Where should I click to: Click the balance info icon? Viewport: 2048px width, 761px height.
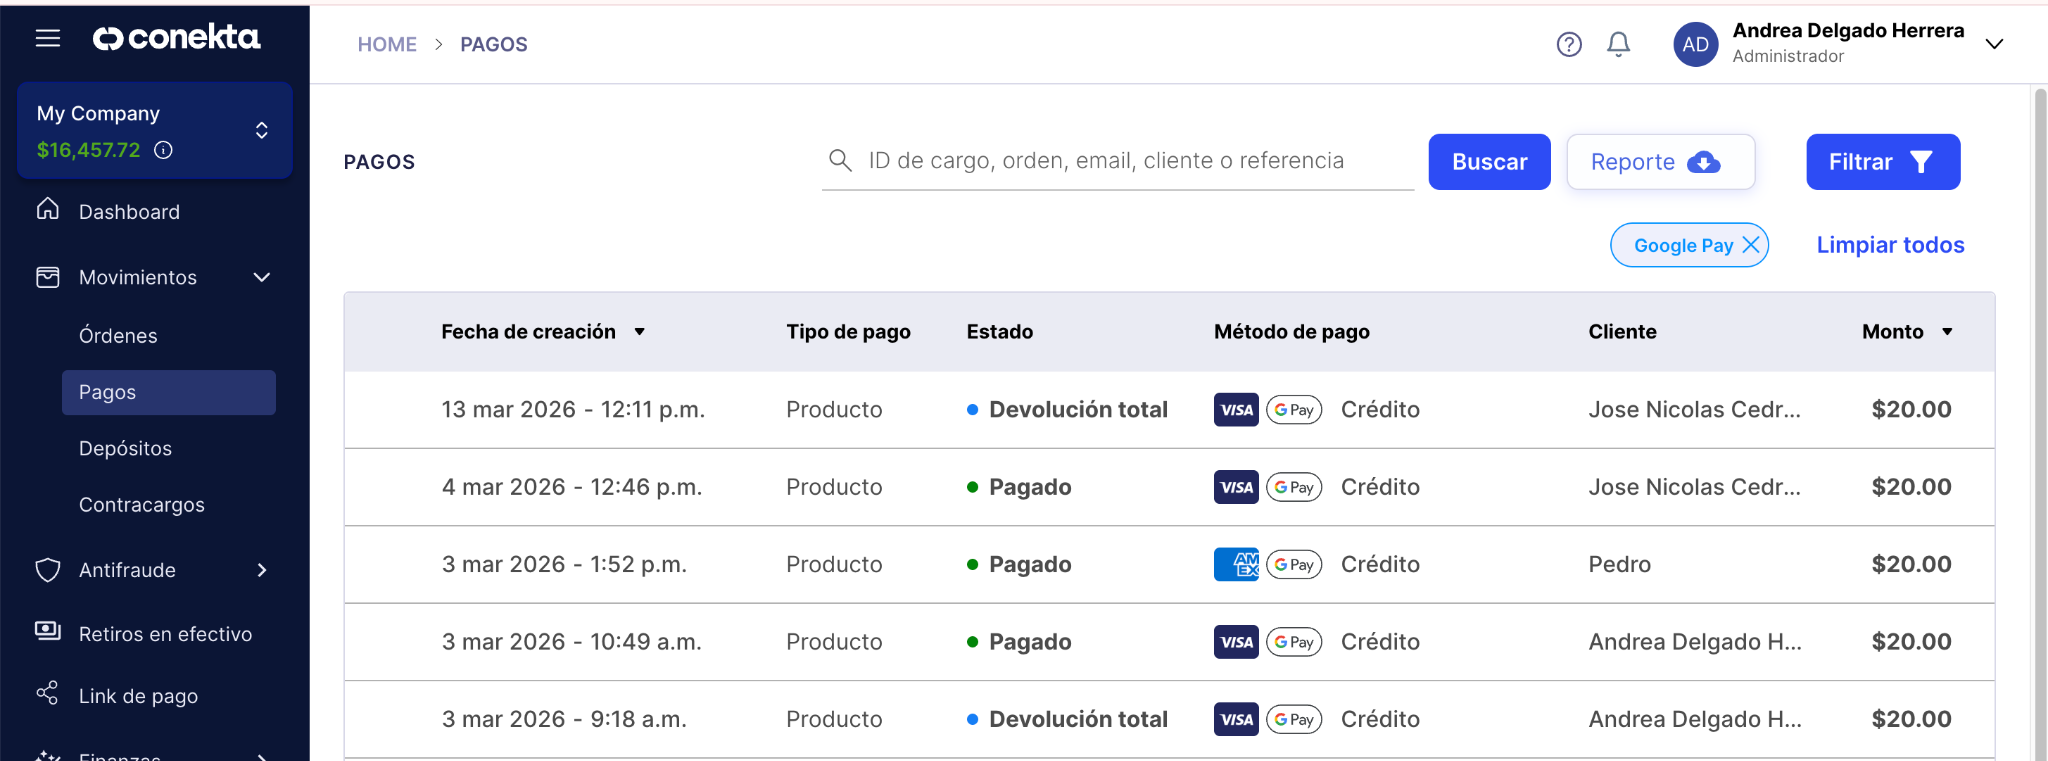[163, 150]
